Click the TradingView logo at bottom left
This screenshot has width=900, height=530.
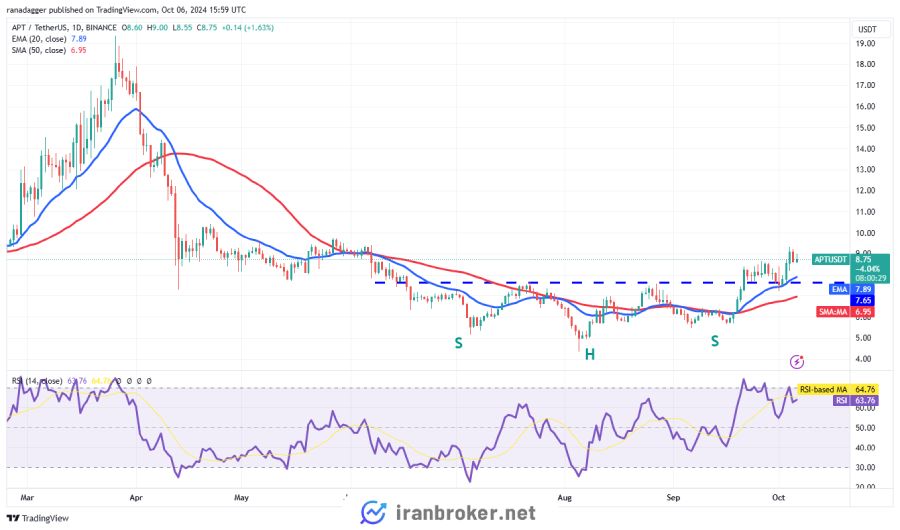point(38,518)
